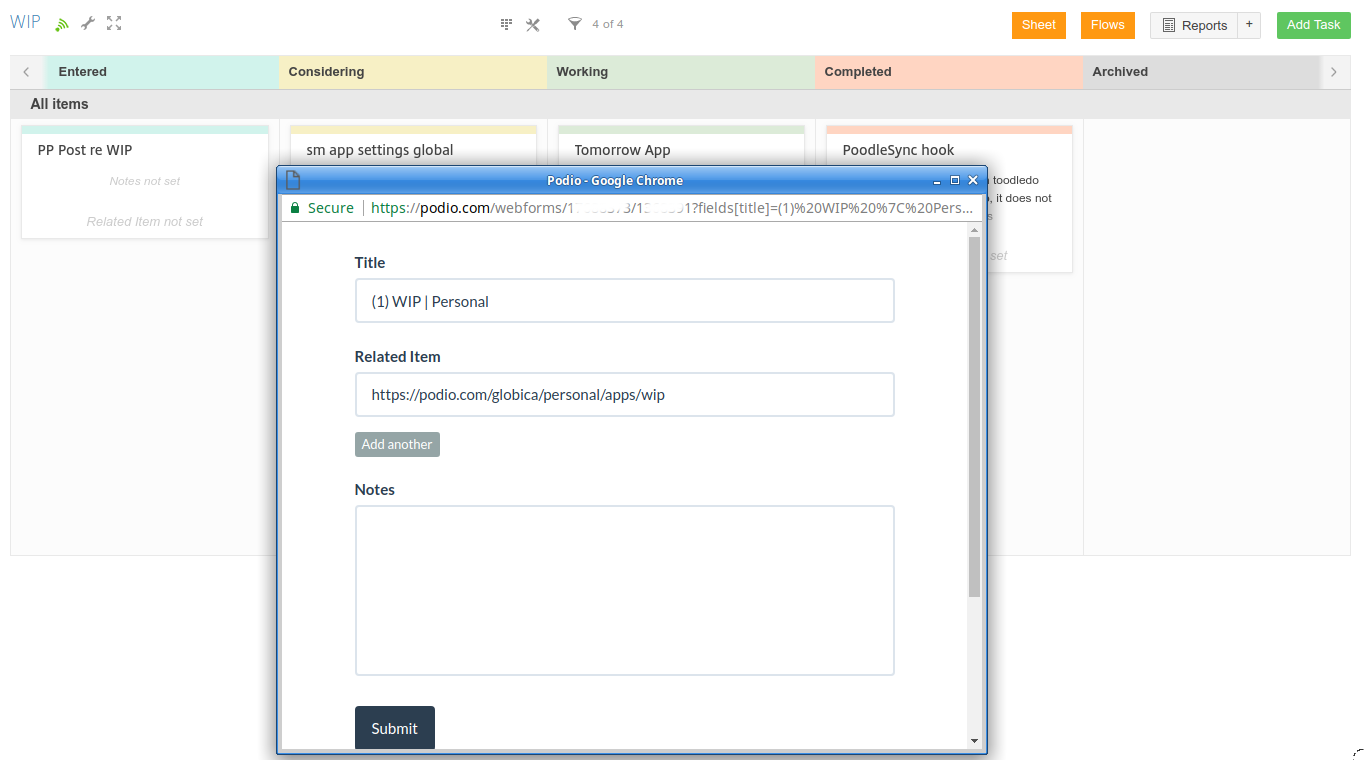Maximize the Podio Chrome popup window
1364x760 pixels.
[955, 181]
